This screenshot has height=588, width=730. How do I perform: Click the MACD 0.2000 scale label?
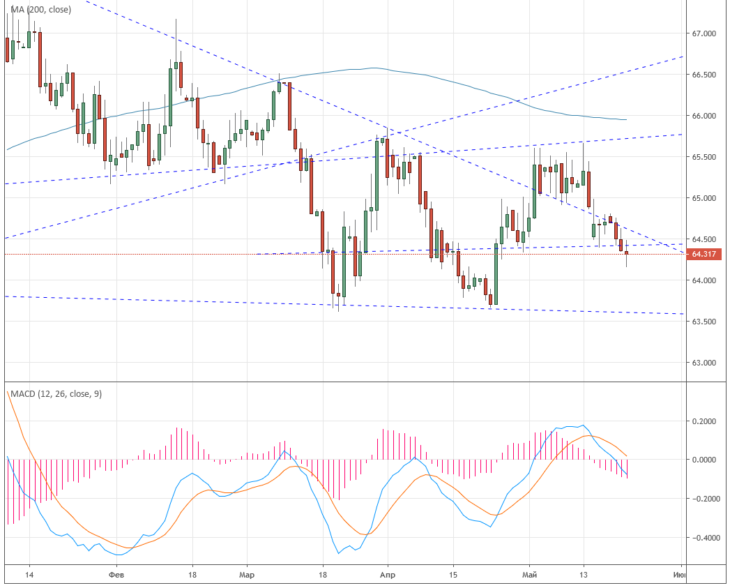(704, 421)
